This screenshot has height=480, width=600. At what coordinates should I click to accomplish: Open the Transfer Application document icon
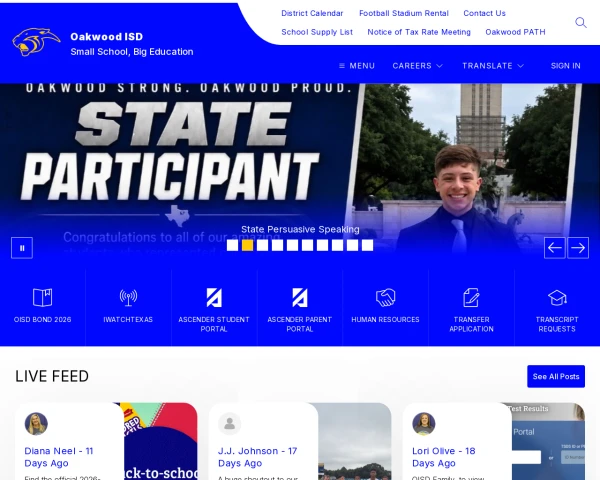pos(471,297)
